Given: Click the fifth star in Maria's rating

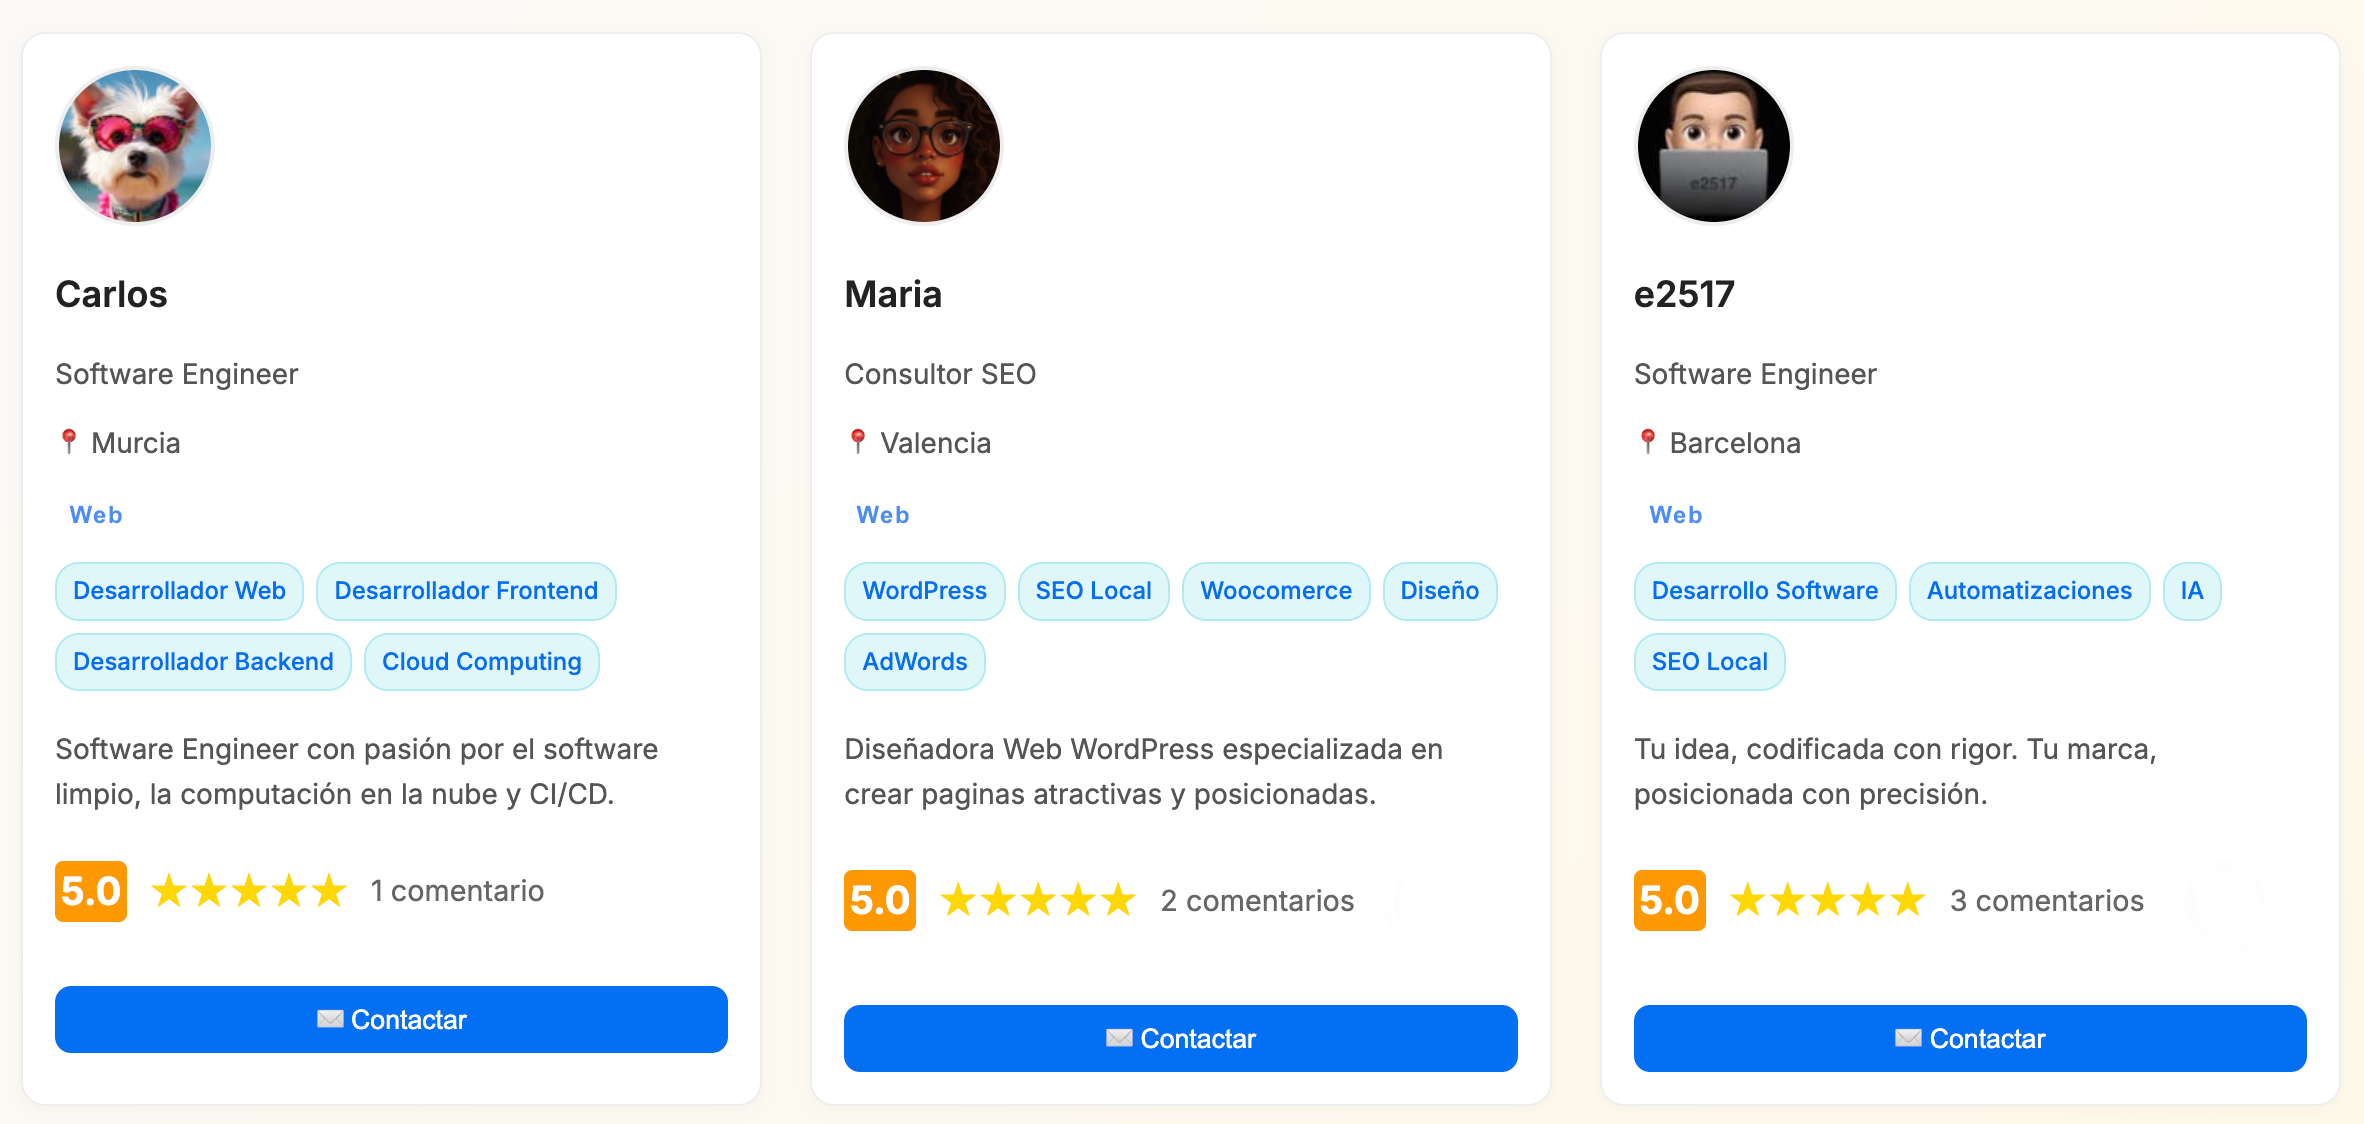Looking at the screenshot, I should (x=1119, y=900).
